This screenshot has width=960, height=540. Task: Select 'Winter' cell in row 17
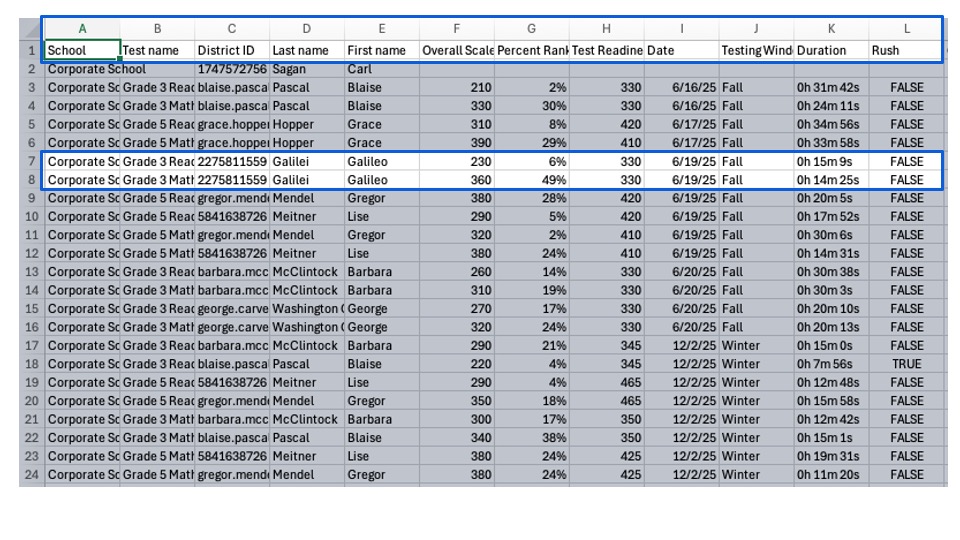tap(756, 345)
